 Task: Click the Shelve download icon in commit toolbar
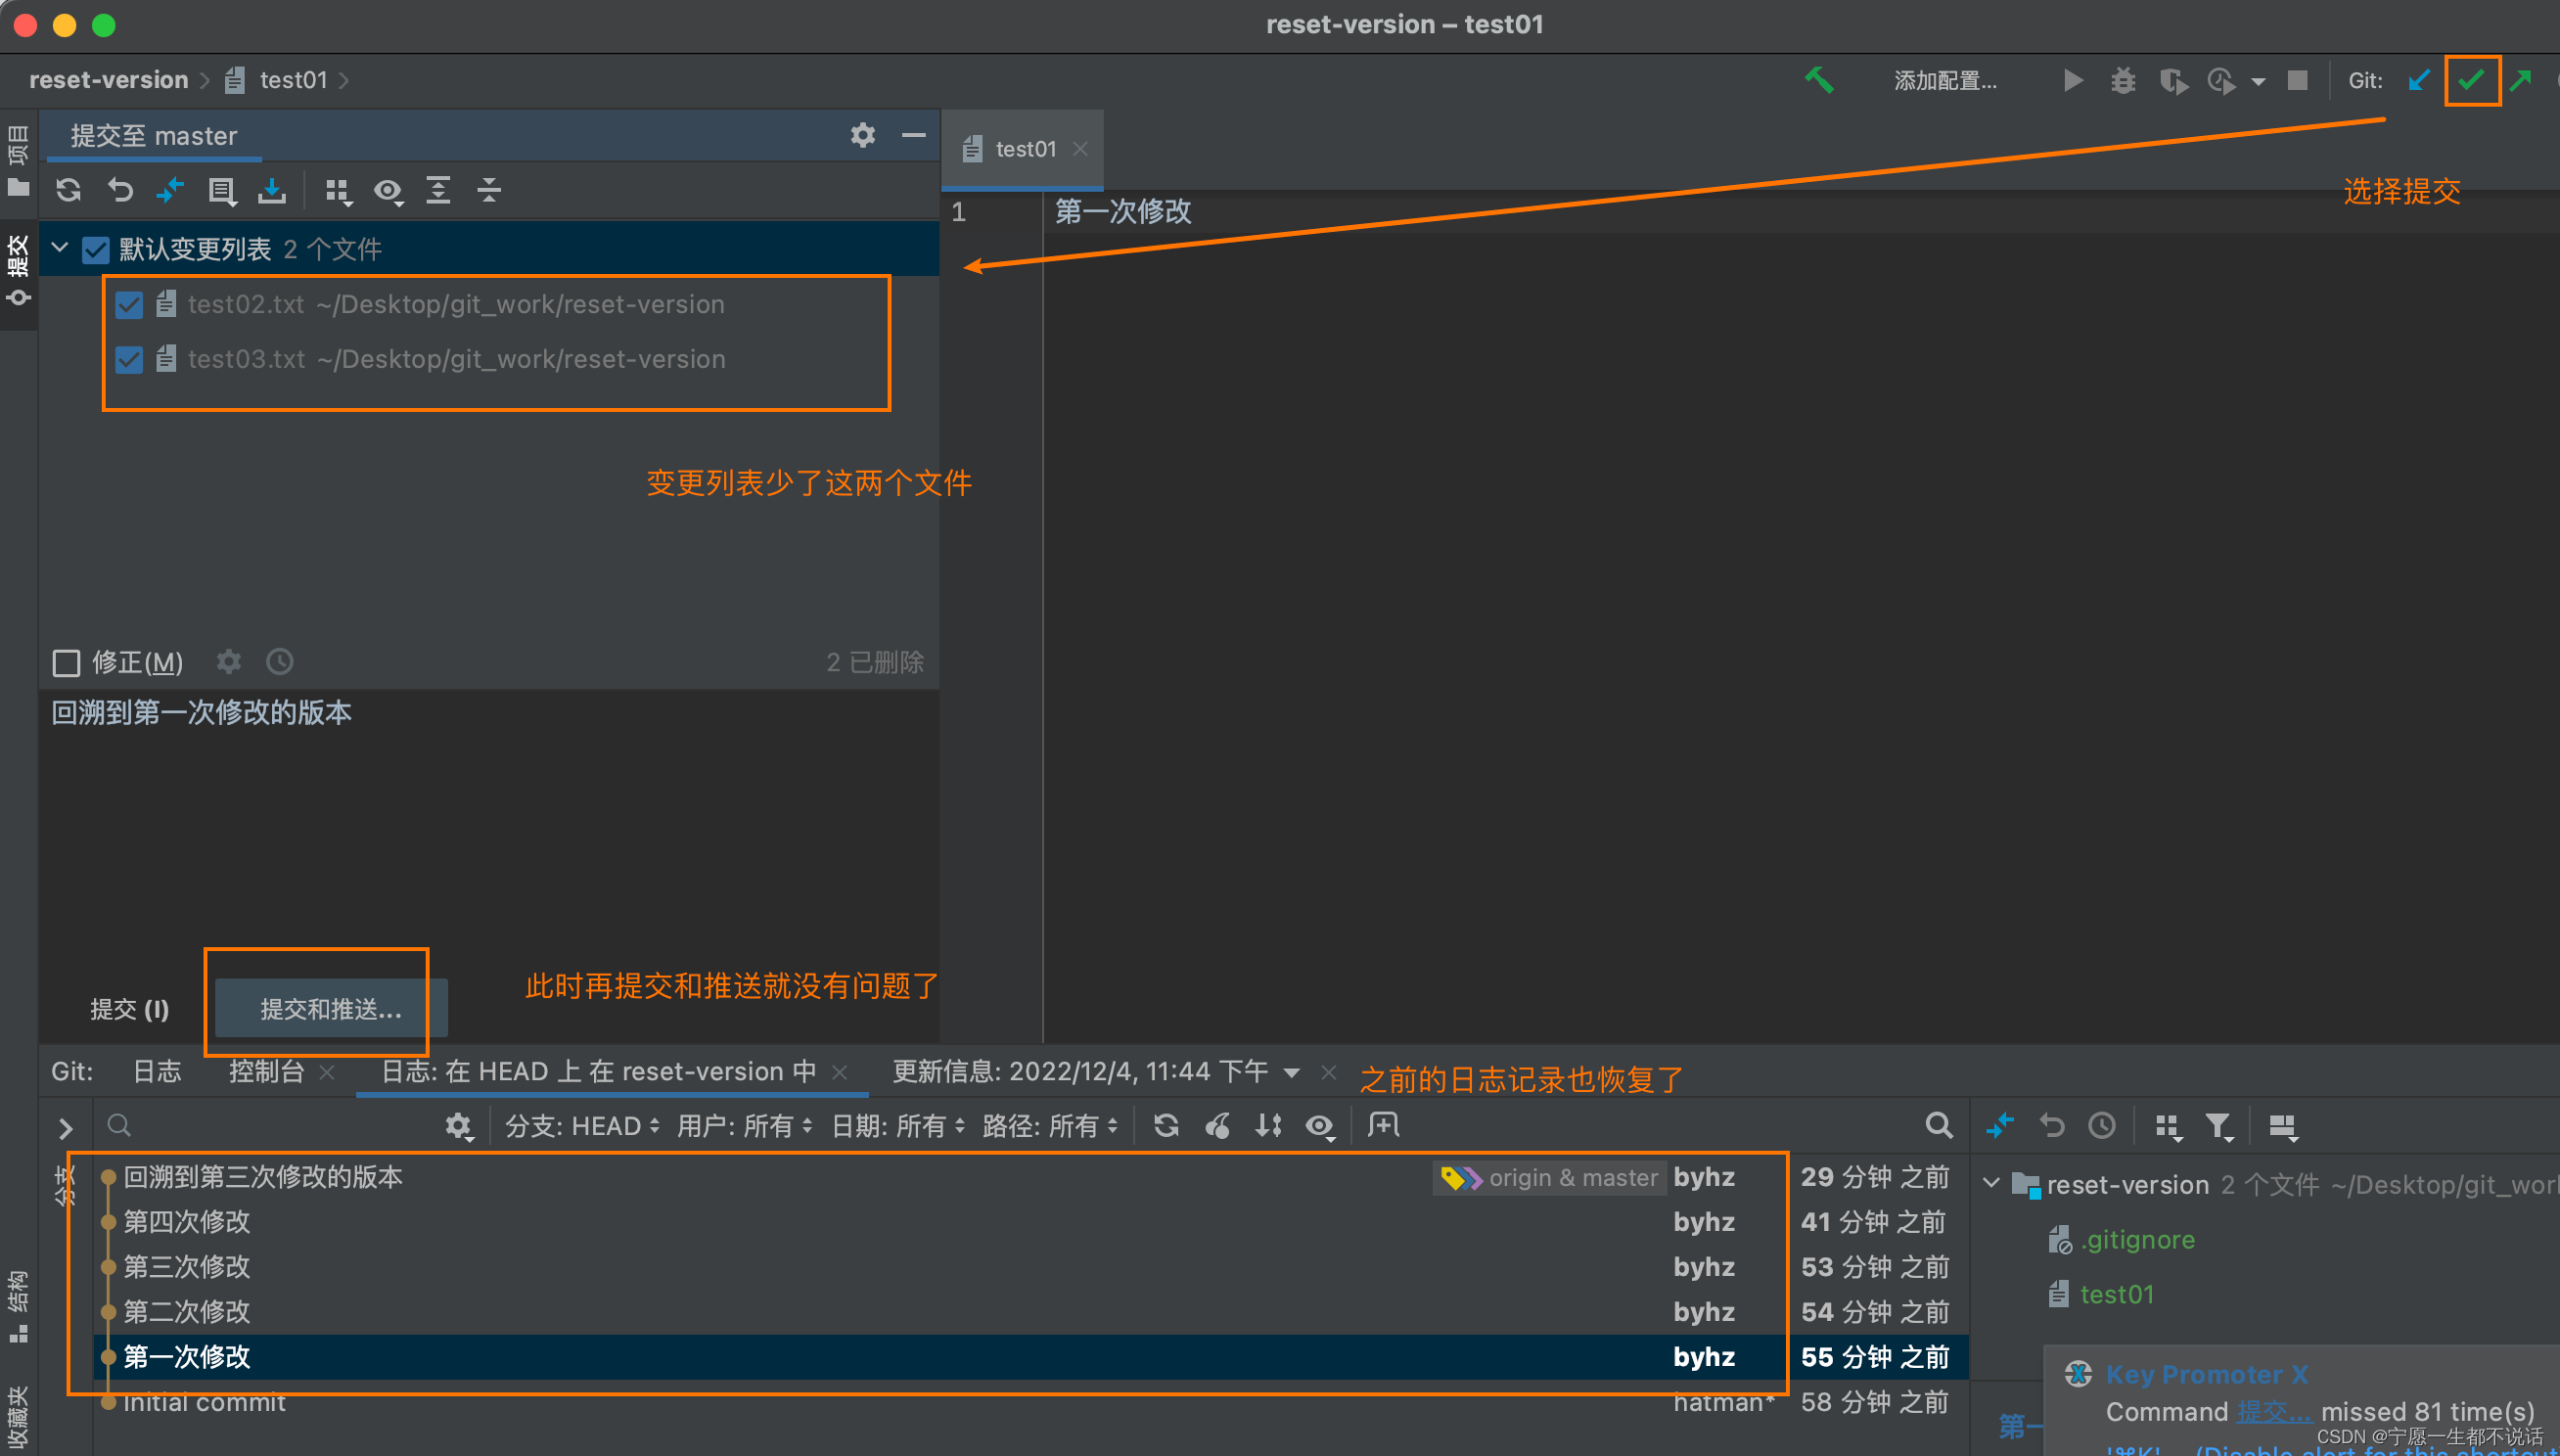(x=272, y=189)
